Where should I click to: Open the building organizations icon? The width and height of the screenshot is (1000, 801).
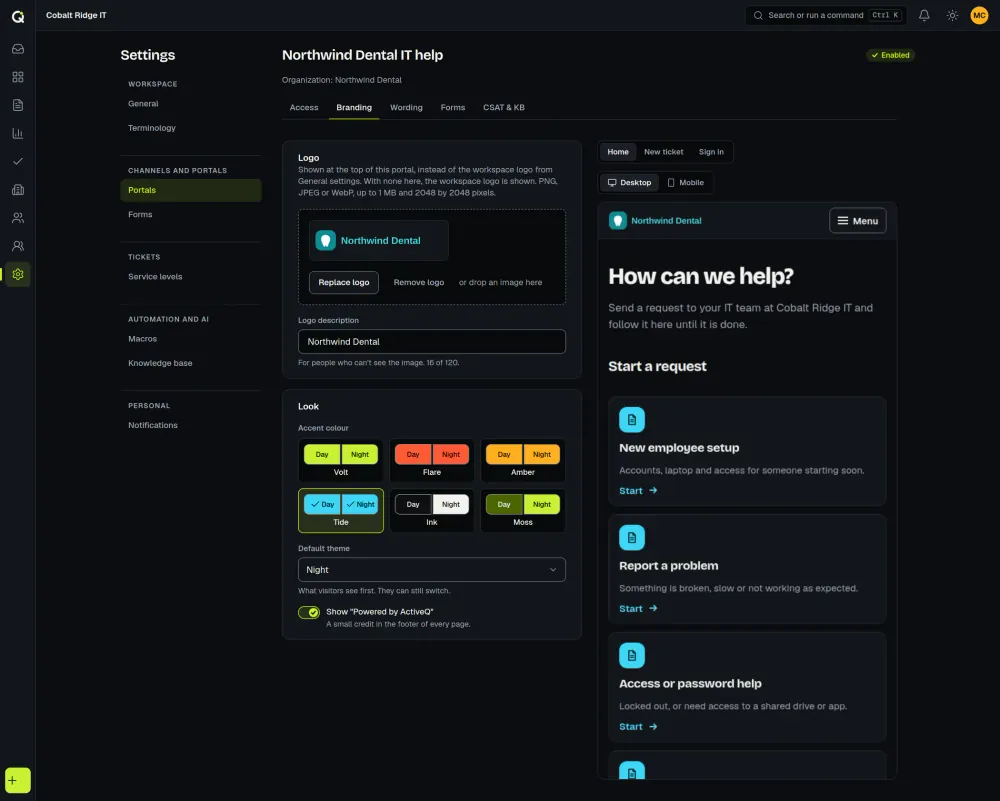[18, 189]
